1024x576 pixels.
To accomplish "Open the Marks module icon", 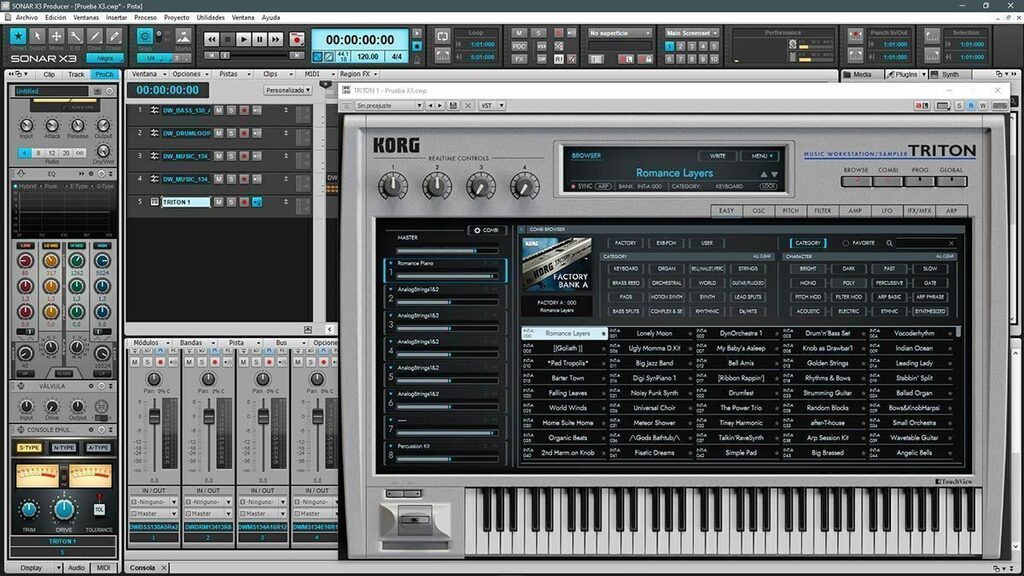I will point(184,37).
